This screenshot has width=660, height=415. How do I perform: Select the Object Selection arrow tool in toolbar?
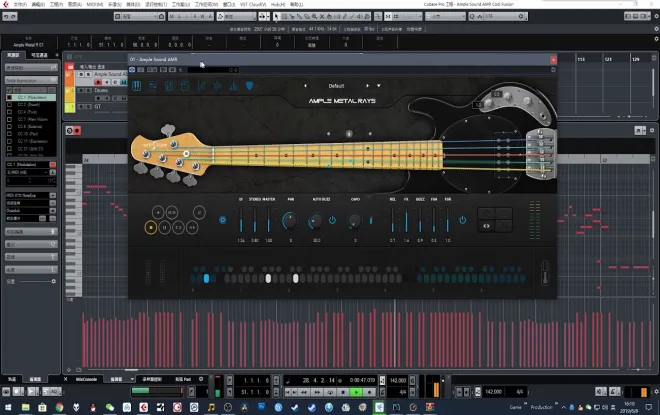click(277, 16)
